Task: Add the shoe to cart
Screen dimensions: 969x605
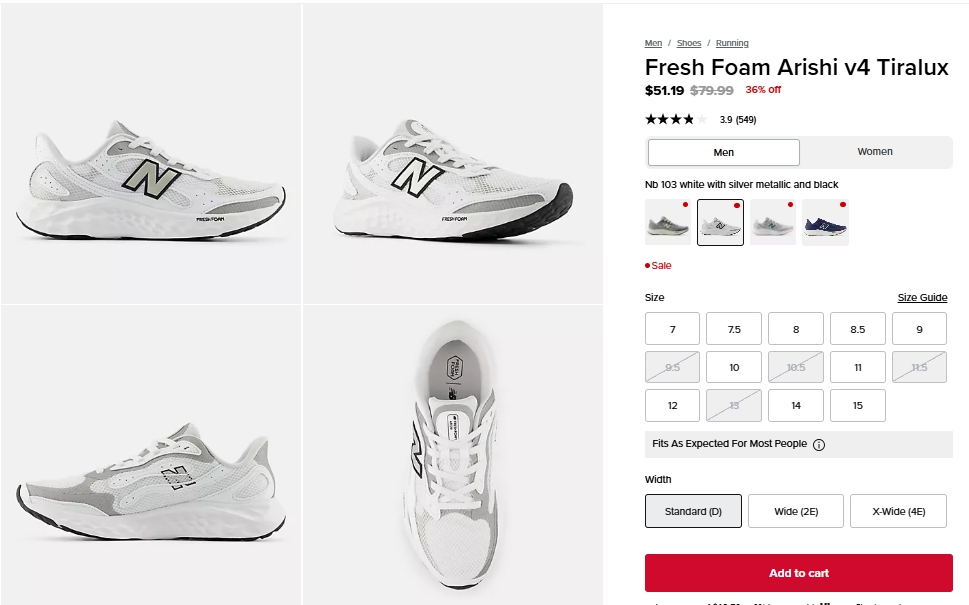Action: 798,573
